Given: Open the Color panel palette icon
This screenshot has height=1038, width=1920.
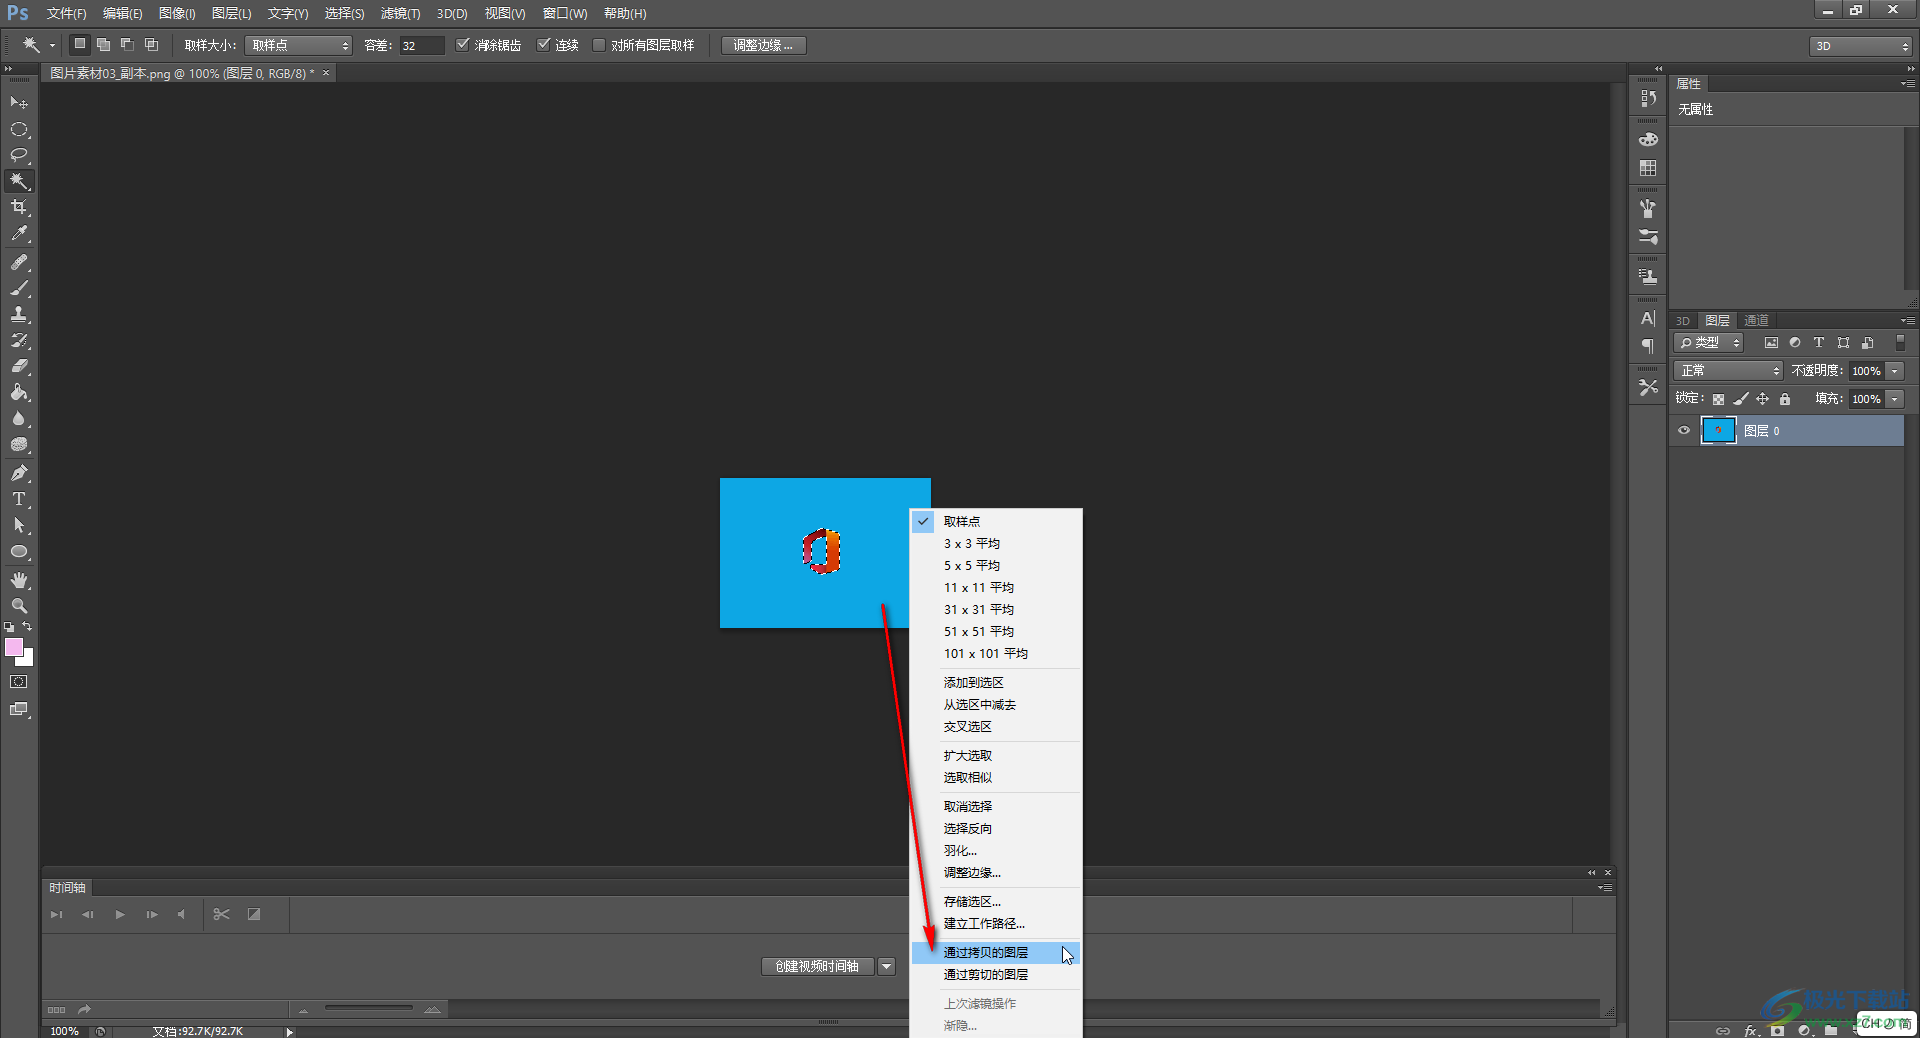Looking at the screenshot, I should (x=1648, y=139).
